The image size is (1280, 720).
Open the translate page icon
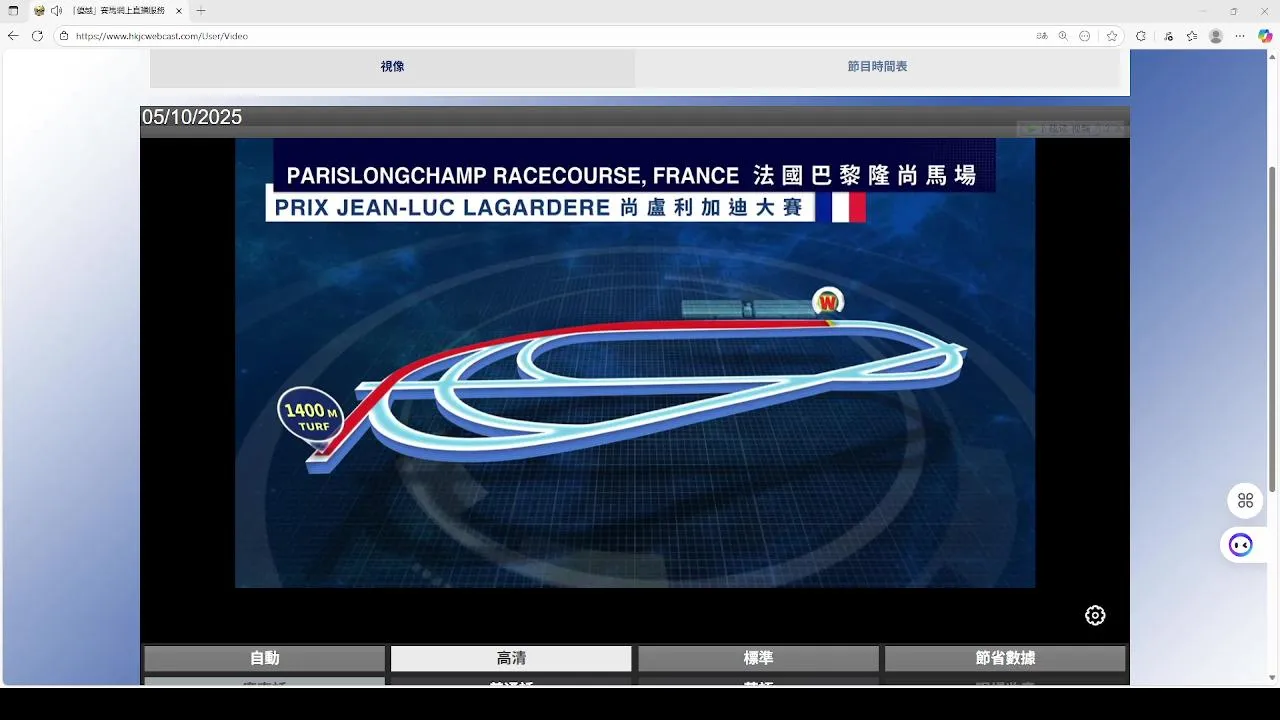1042,36
